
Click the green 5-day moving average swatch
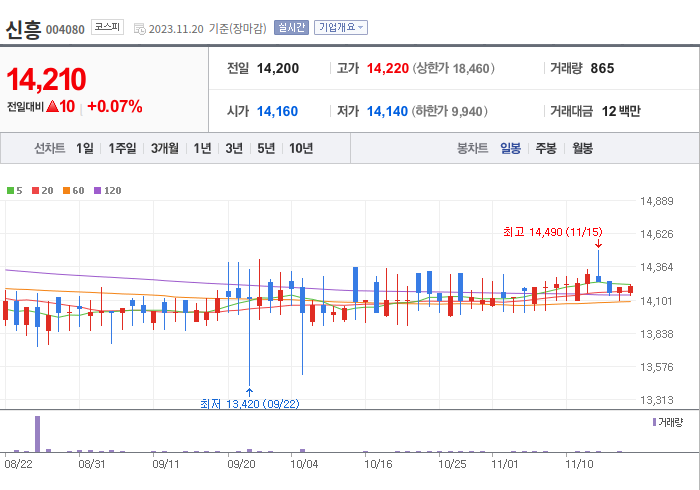pos(10,191)
